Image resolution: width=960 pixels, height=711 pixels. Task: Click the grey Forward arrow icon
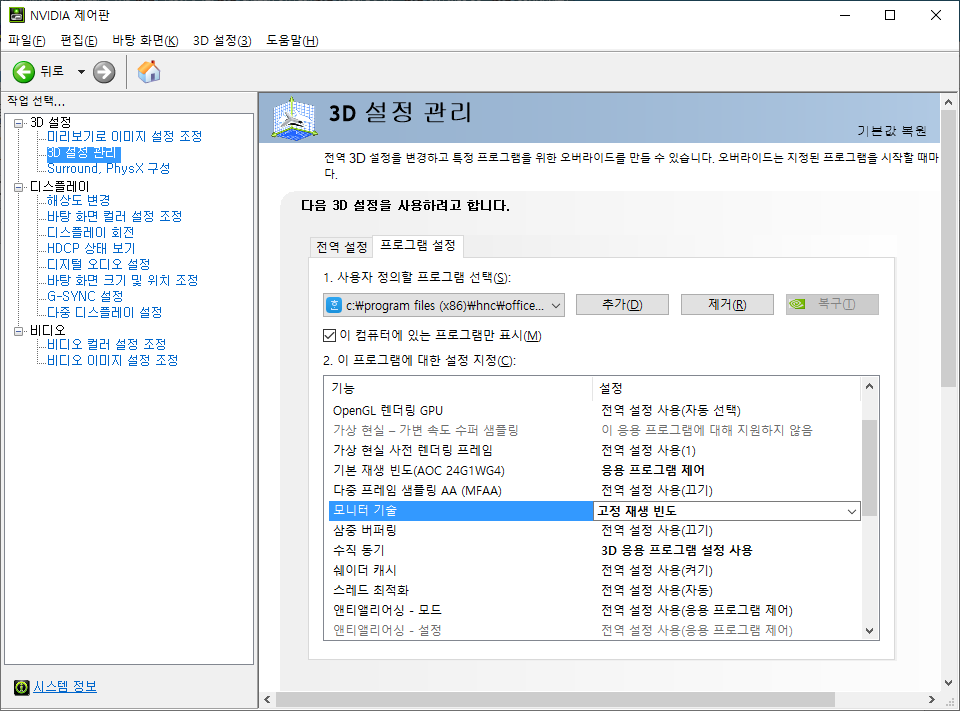[x=104, y=72]
